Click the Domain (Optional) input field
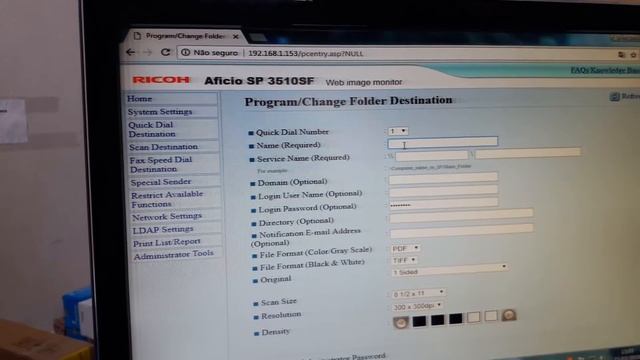 (x=443, y=178)
